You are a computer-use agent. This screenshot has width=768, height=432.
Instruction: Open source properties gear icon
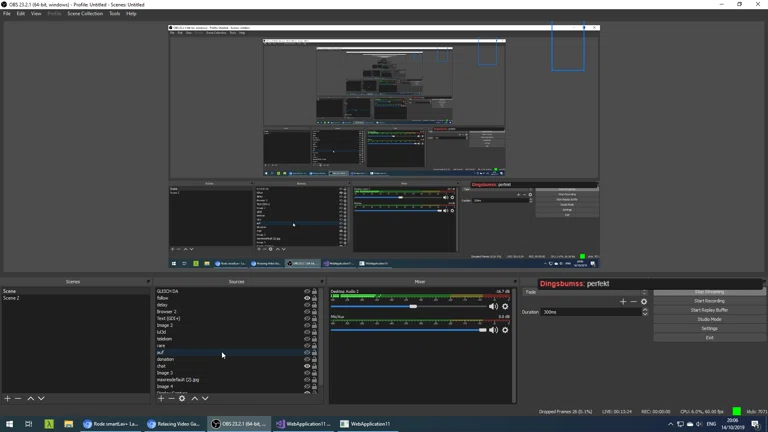coord(182,399)
